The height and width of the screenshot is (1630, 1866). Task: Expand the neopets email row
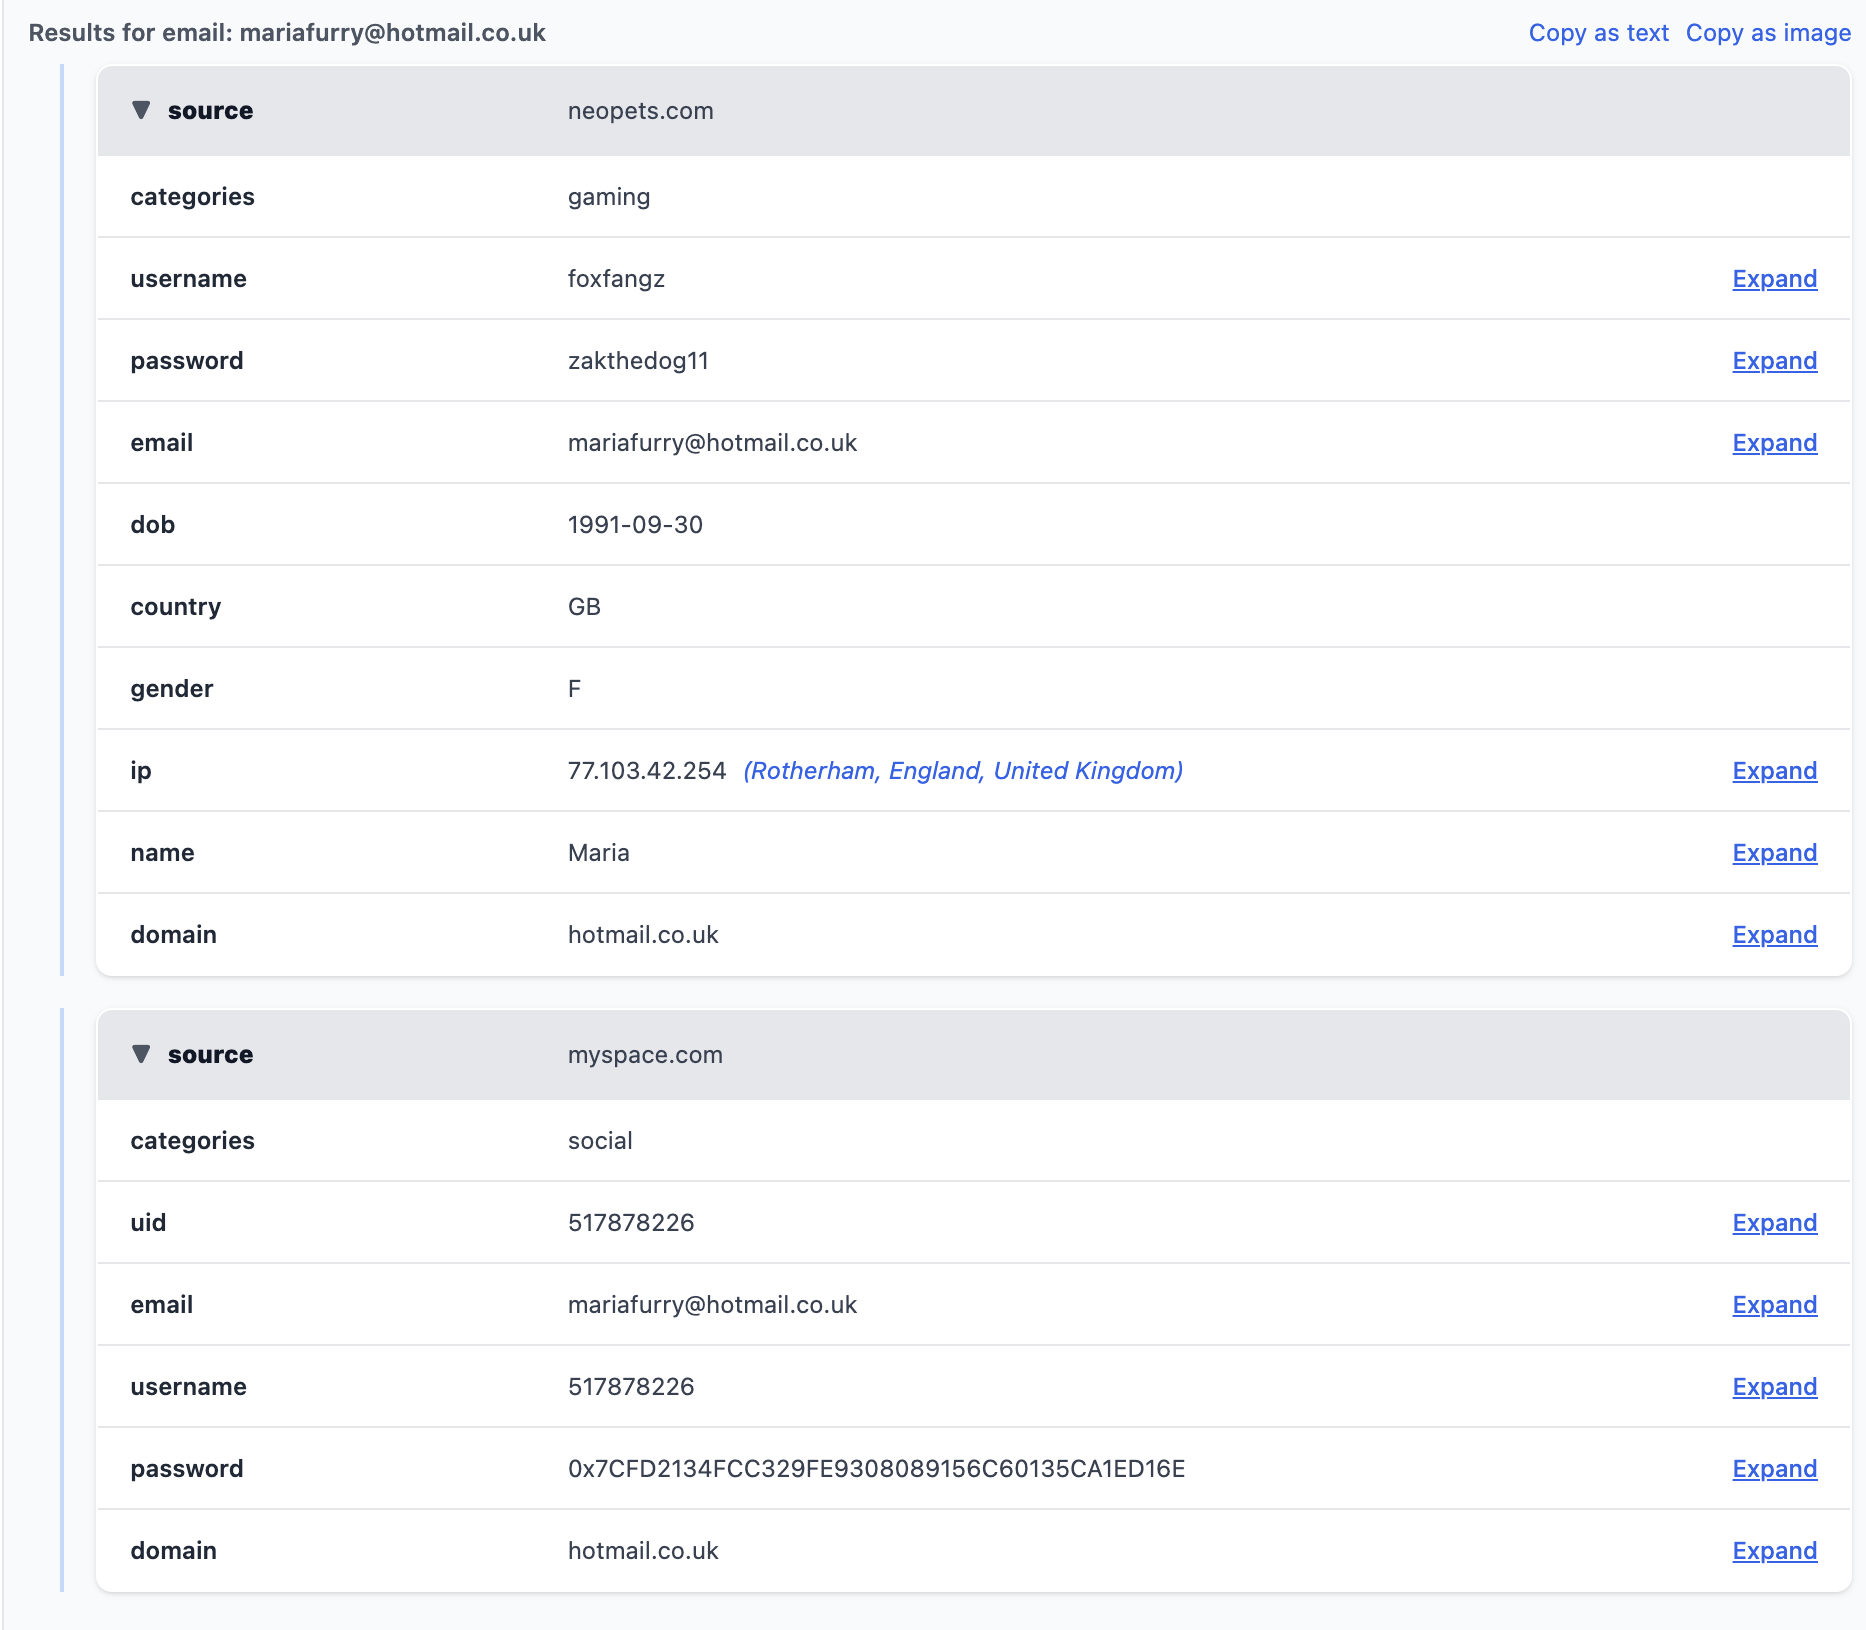[x=1774, y=443]
